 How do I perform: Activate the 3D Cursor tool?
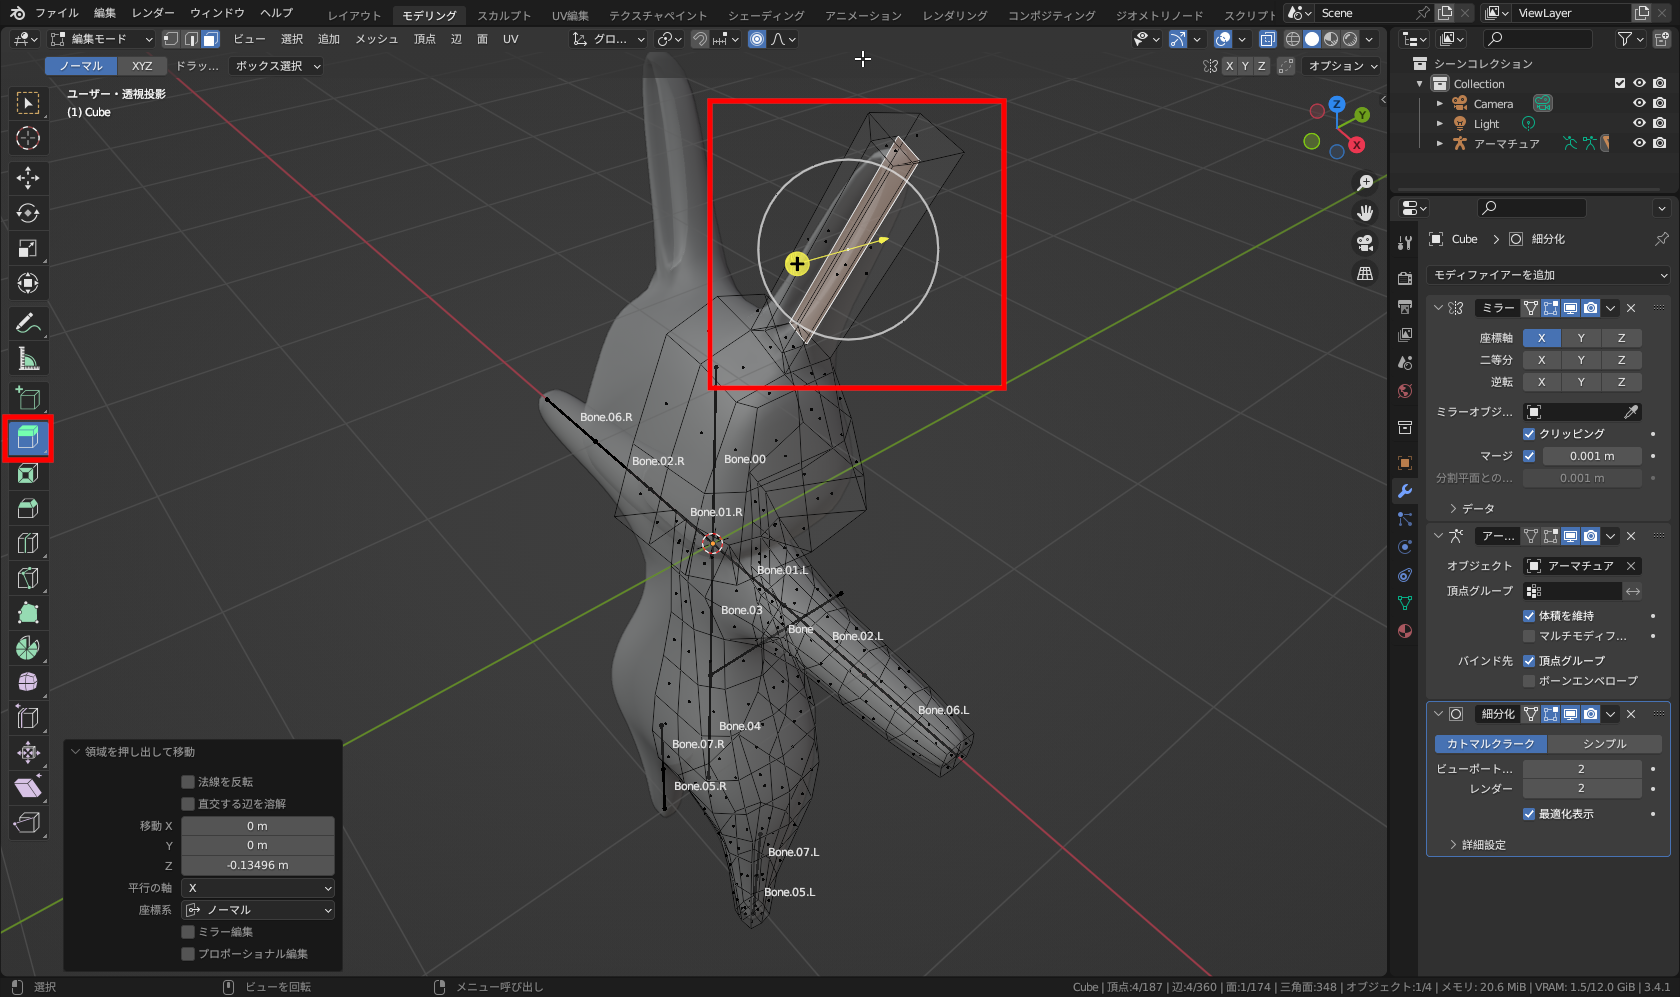28,138
